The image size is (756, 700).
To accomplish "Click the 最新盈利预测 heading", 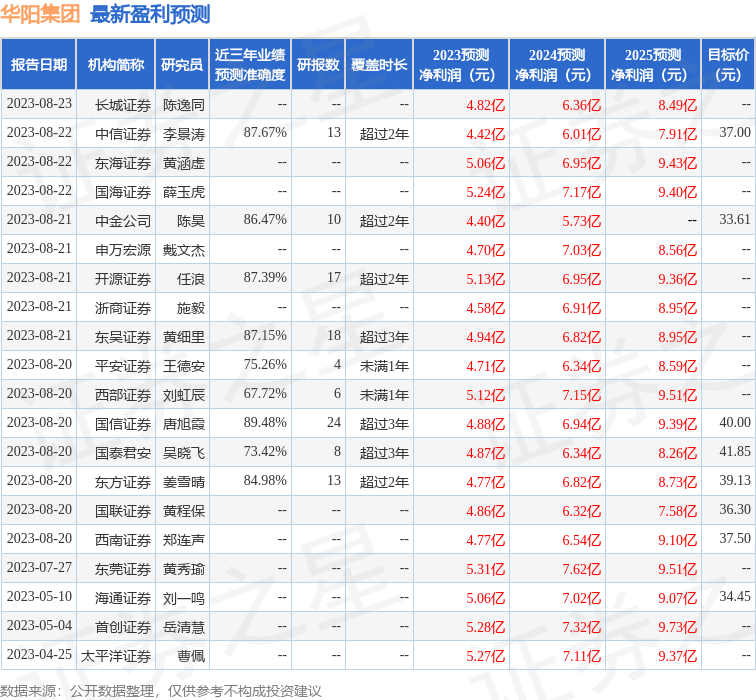I will point(150,14).
